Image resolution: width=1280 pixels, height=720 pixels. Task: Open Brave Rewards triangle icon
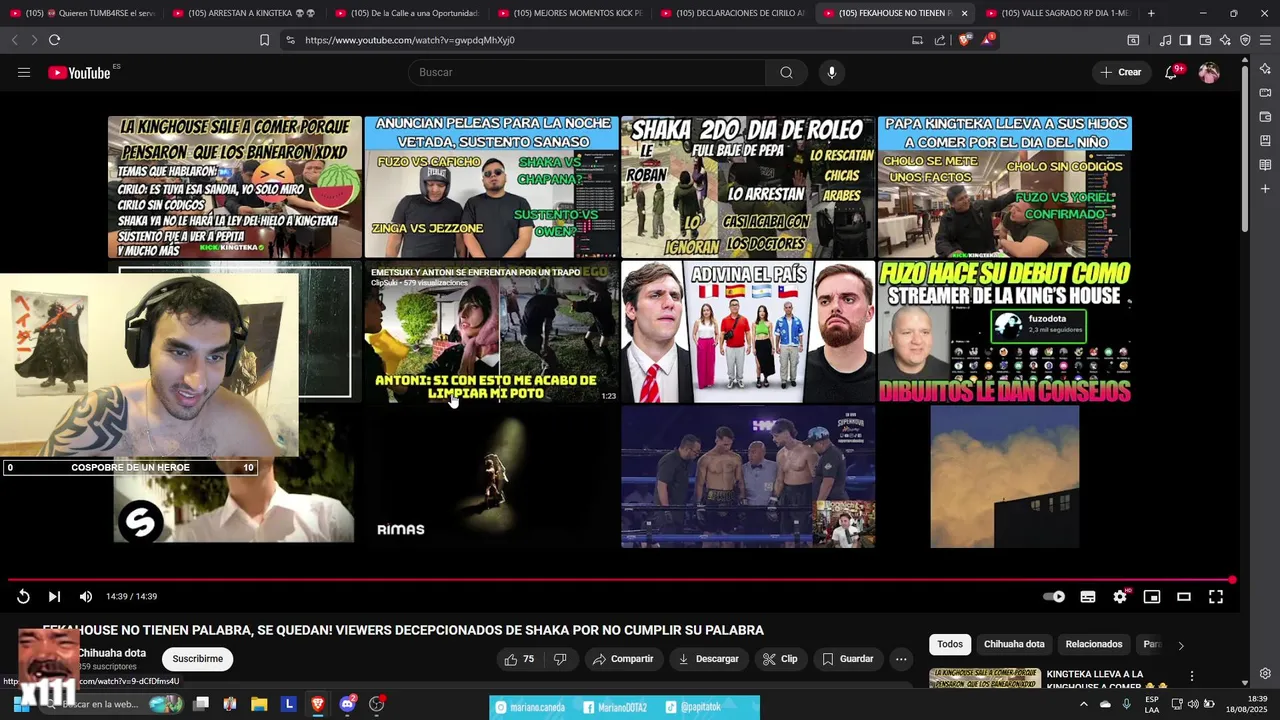(988, 40)
